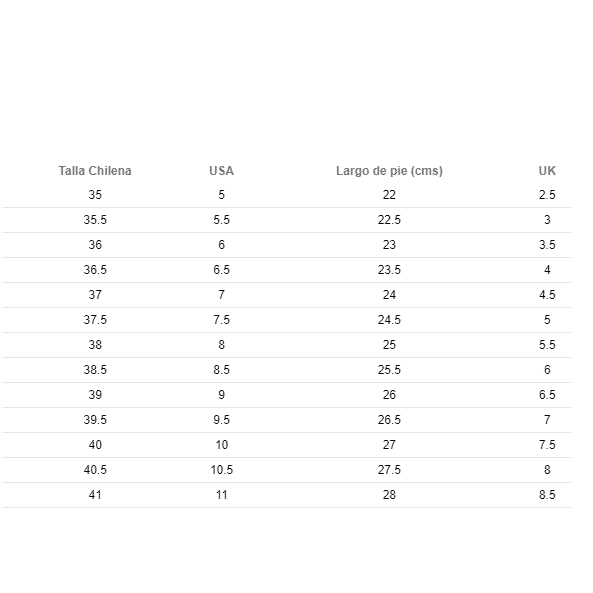
Task: Click Talla Chilena value 40.5
Action: (95, 470)
